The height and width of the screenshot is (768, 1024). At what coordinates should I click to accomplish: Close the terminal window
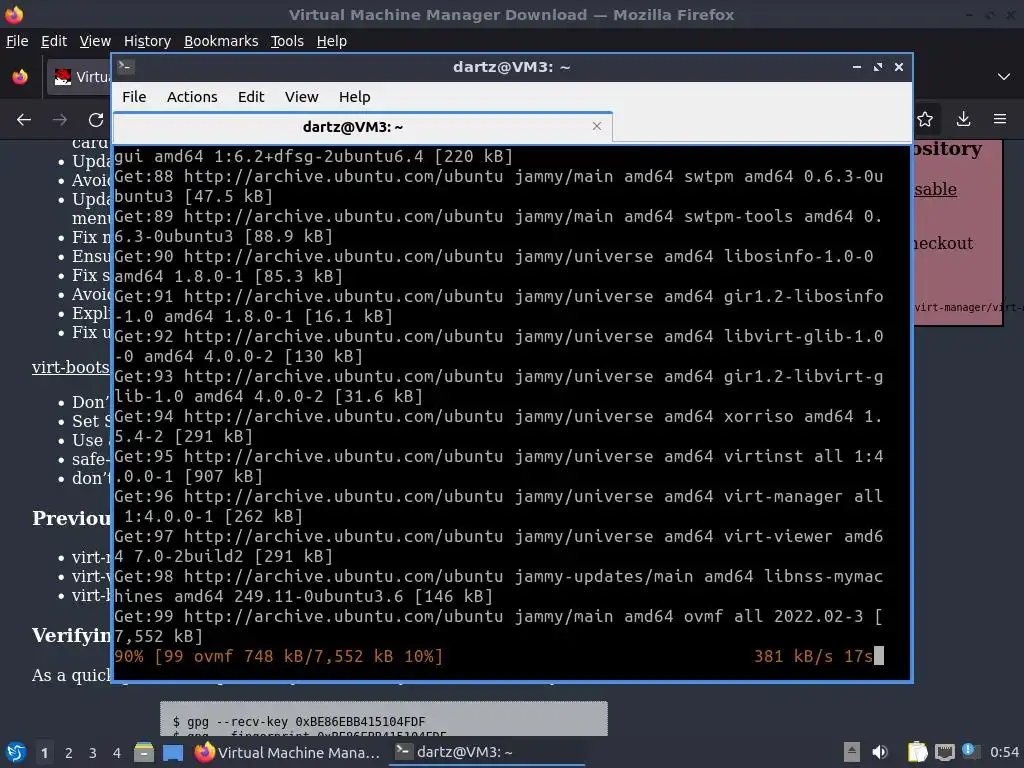pyautogui.click(x=899, y=67)
